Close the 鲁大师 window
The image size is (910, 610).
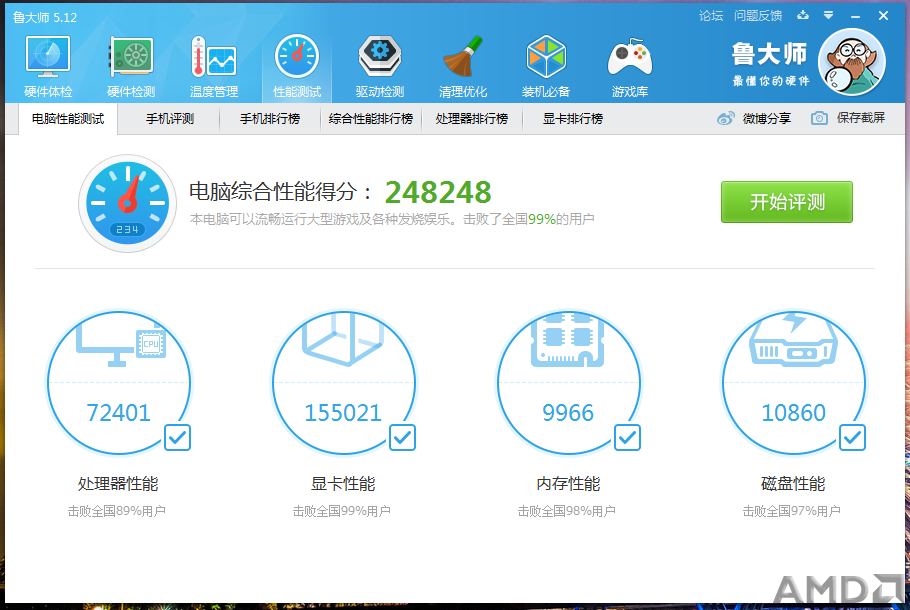coord(883,16)
